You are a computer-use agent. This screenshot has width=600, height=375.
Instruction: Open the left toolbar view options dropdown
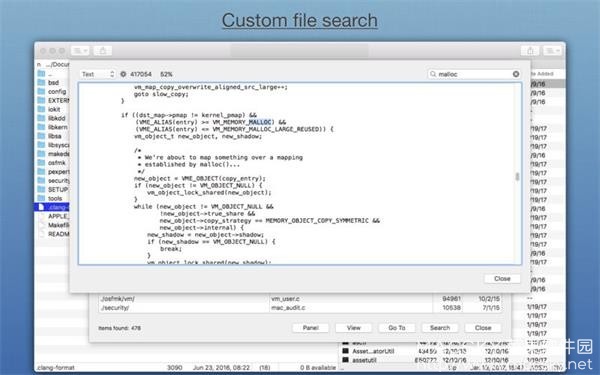[80, 51]
